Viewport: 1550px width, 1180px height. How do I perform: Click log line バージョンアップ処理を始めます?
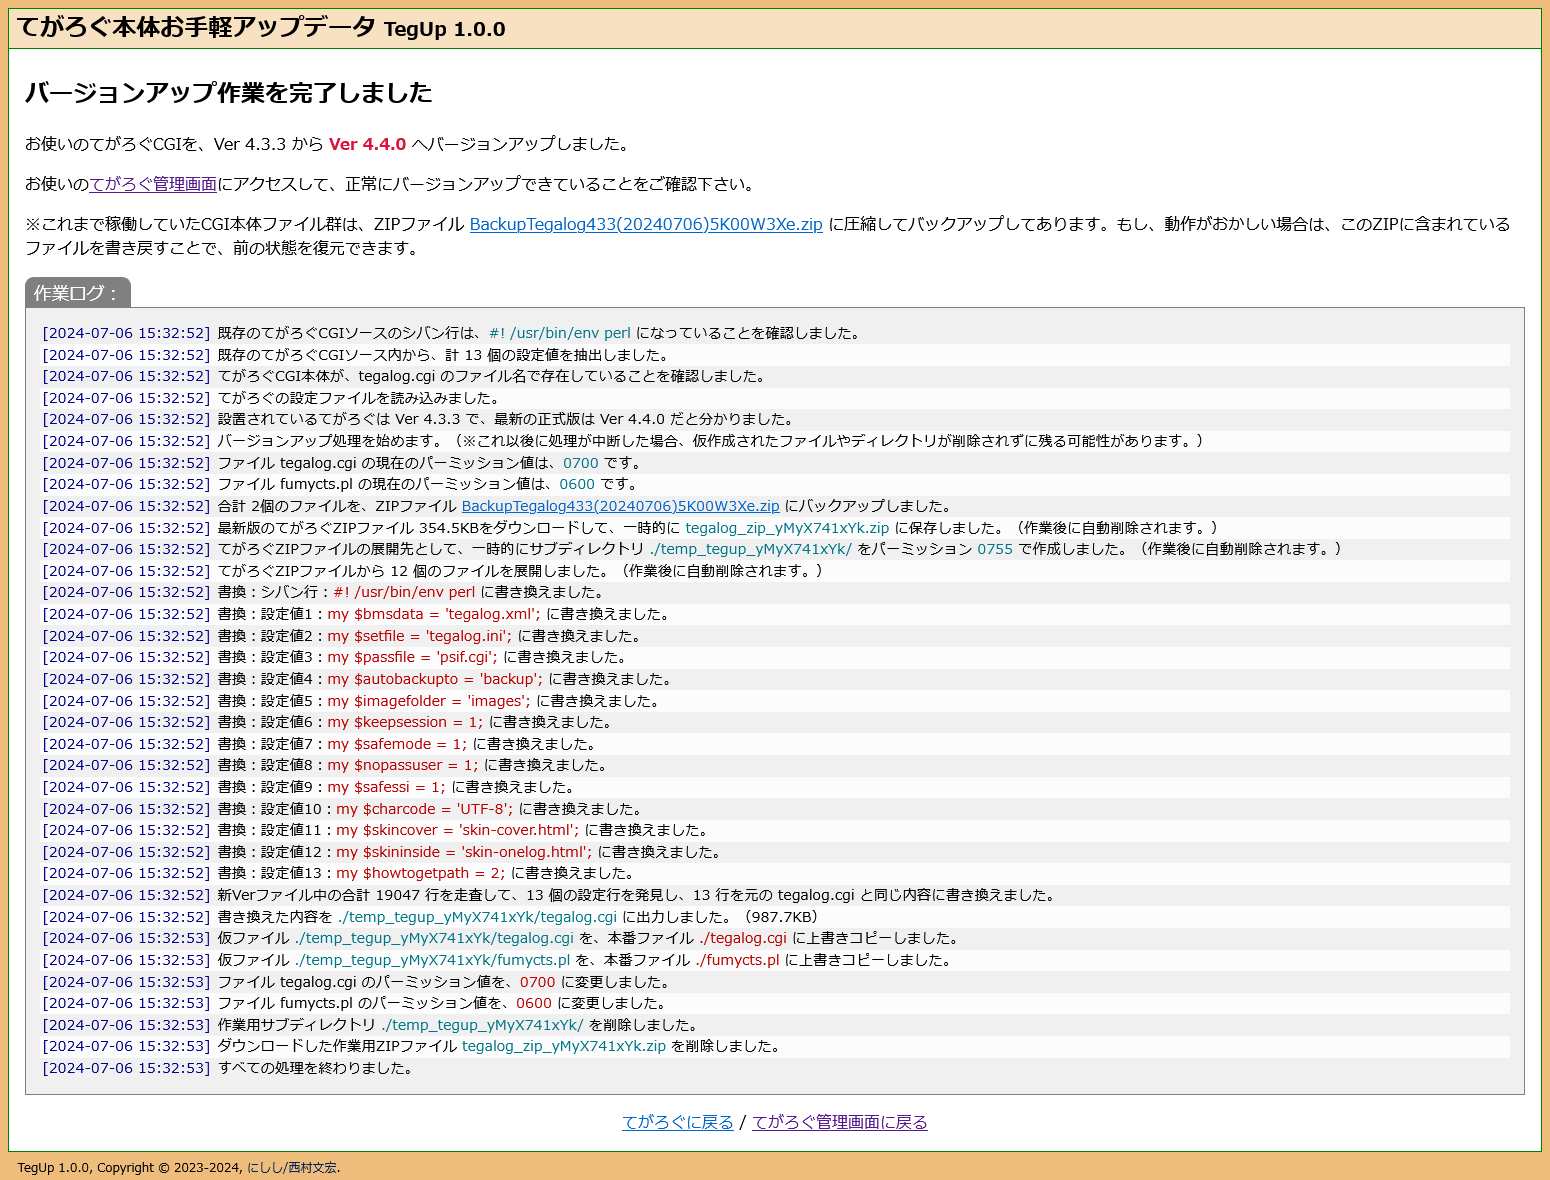click(775, 441)
